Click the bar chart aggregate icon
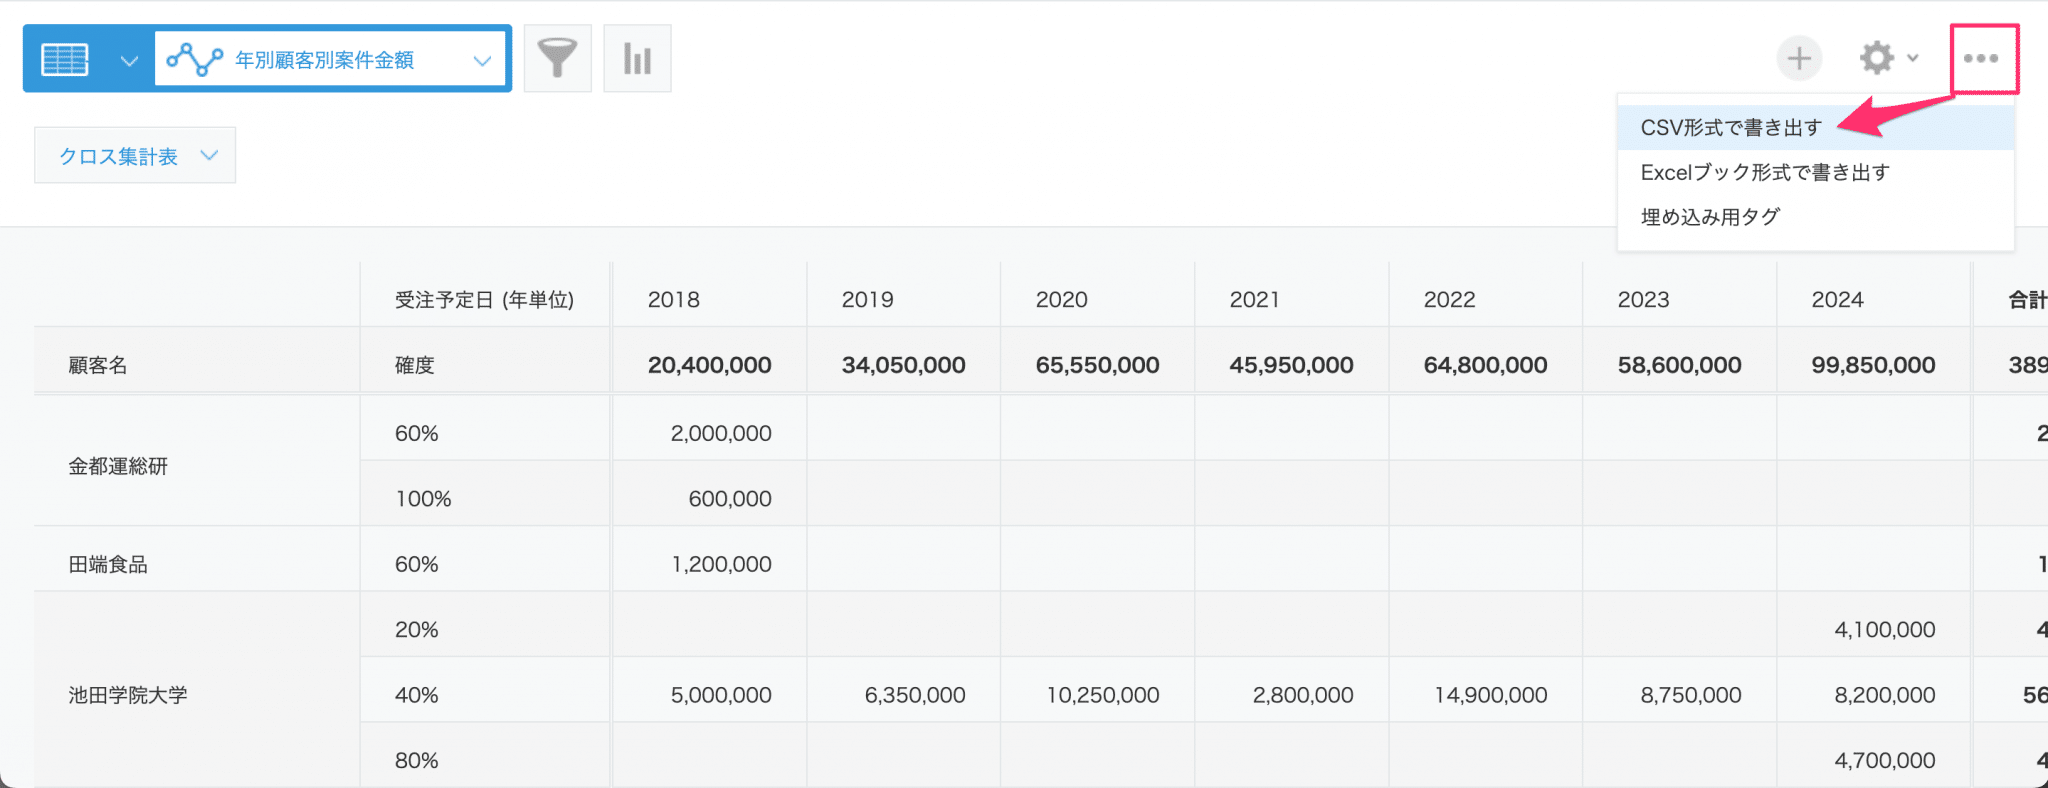This screenshot has width=2048, height=788. click(637, 58)
